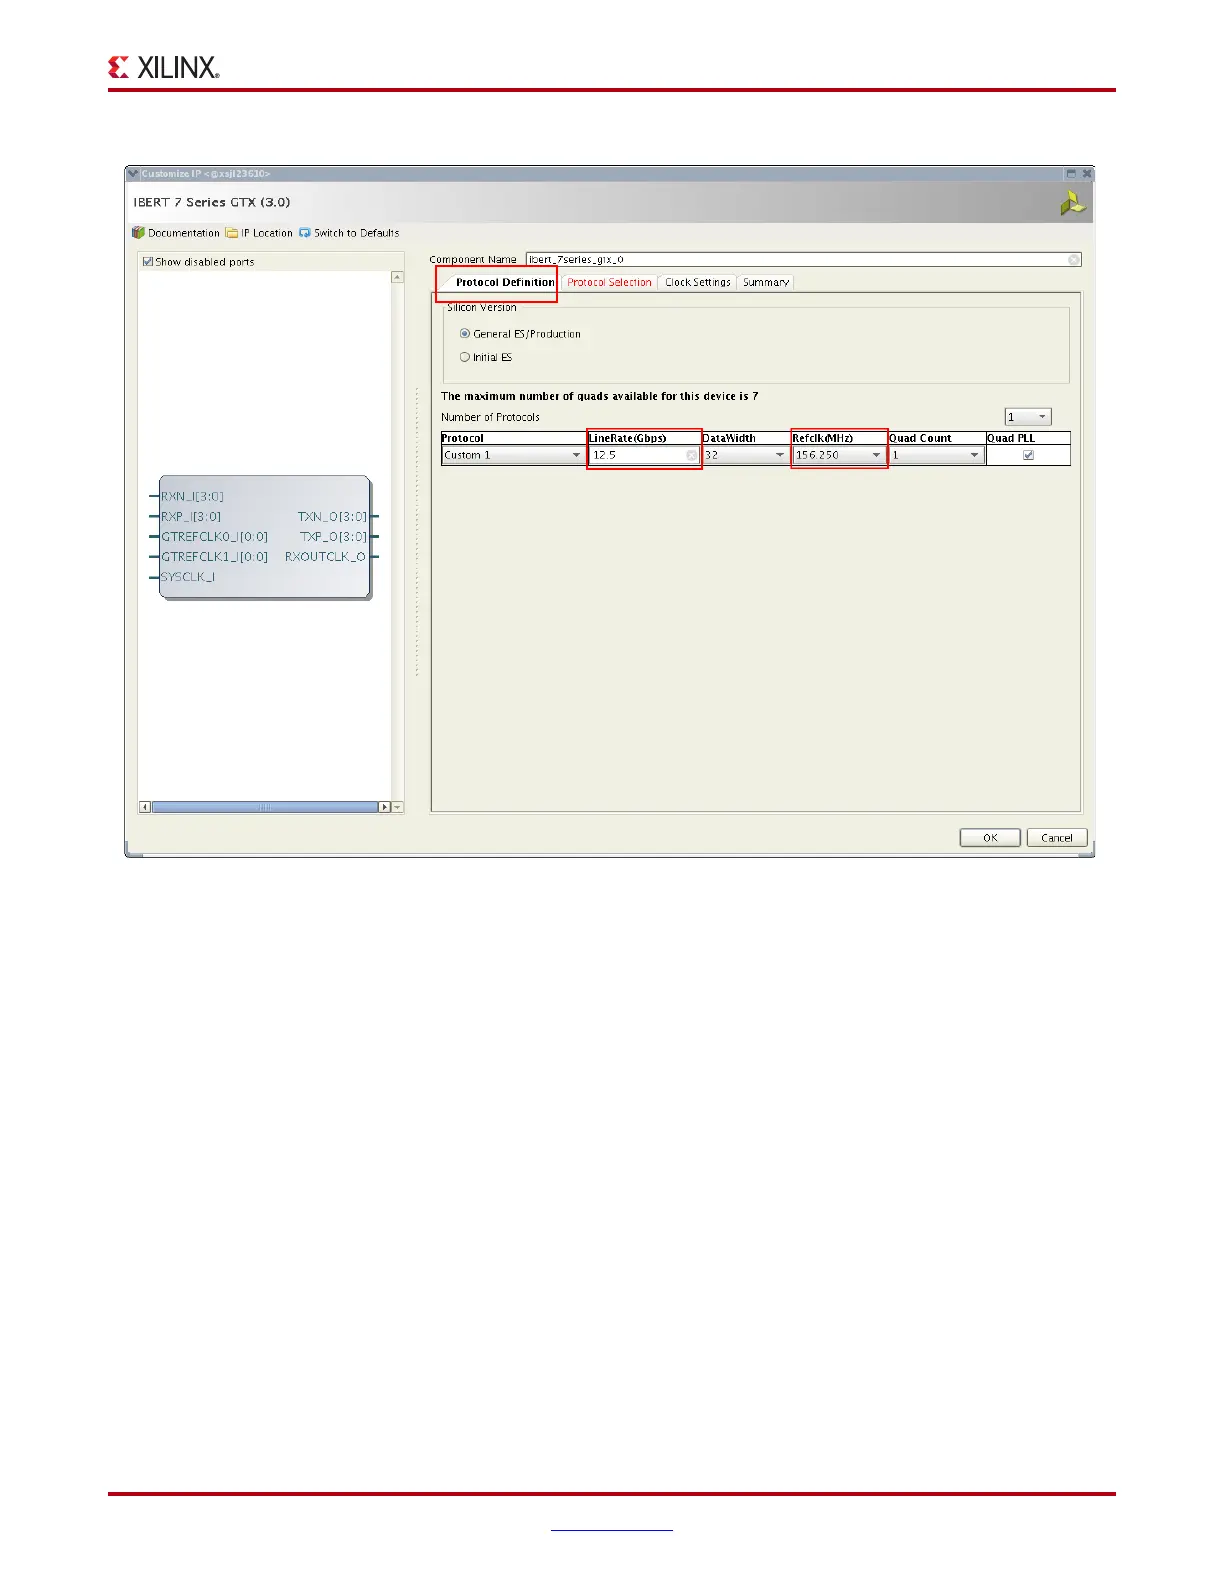Screen dimensions: 1224x1584
Task: Open the Protocol Custom 1 dropdown
Action: click(x=513, y=455)
